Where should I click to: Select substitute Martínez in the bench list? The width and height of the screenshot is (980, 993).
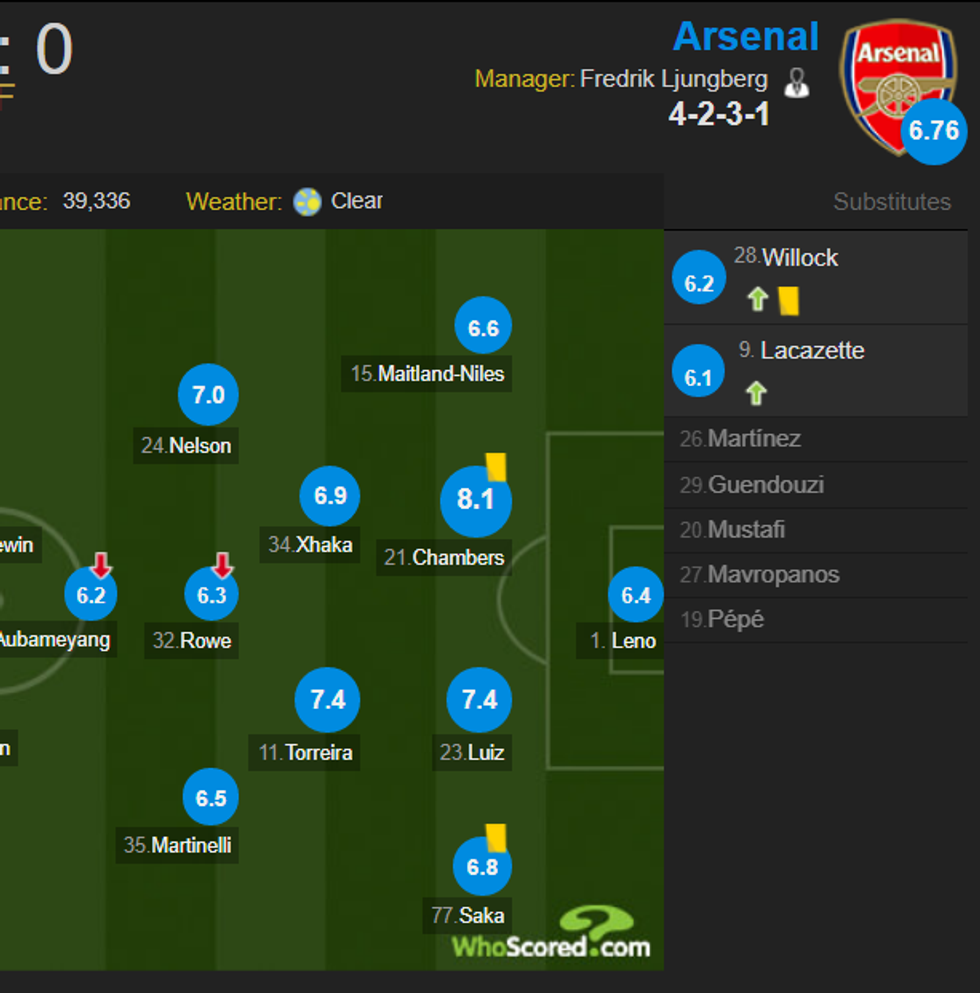[753, 439]
